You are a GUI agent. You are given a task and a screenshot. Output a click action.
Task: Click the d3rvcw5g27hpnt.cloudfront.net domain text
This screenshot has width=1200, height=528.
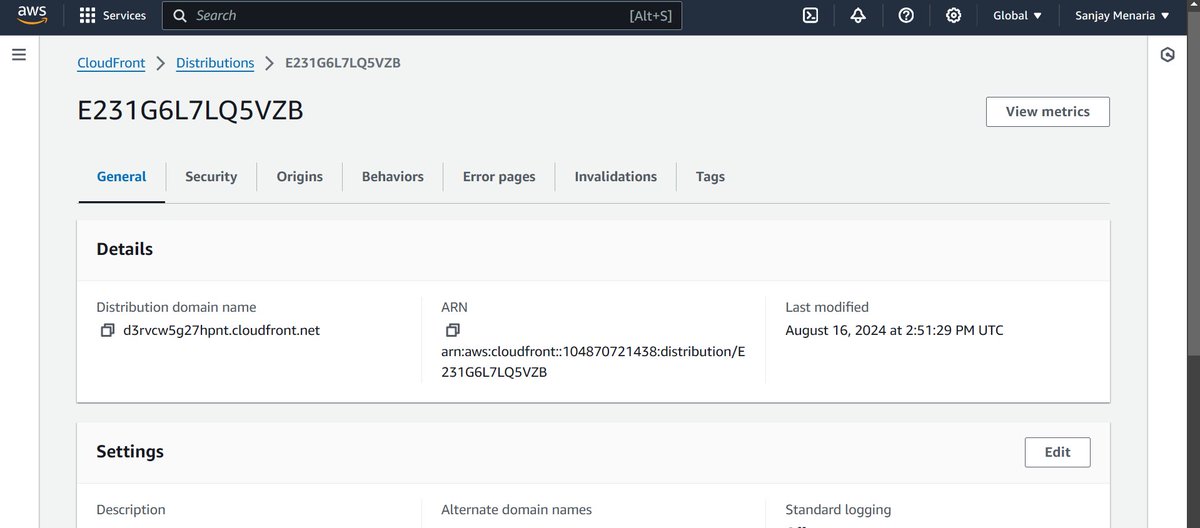(x=221, y=330)
